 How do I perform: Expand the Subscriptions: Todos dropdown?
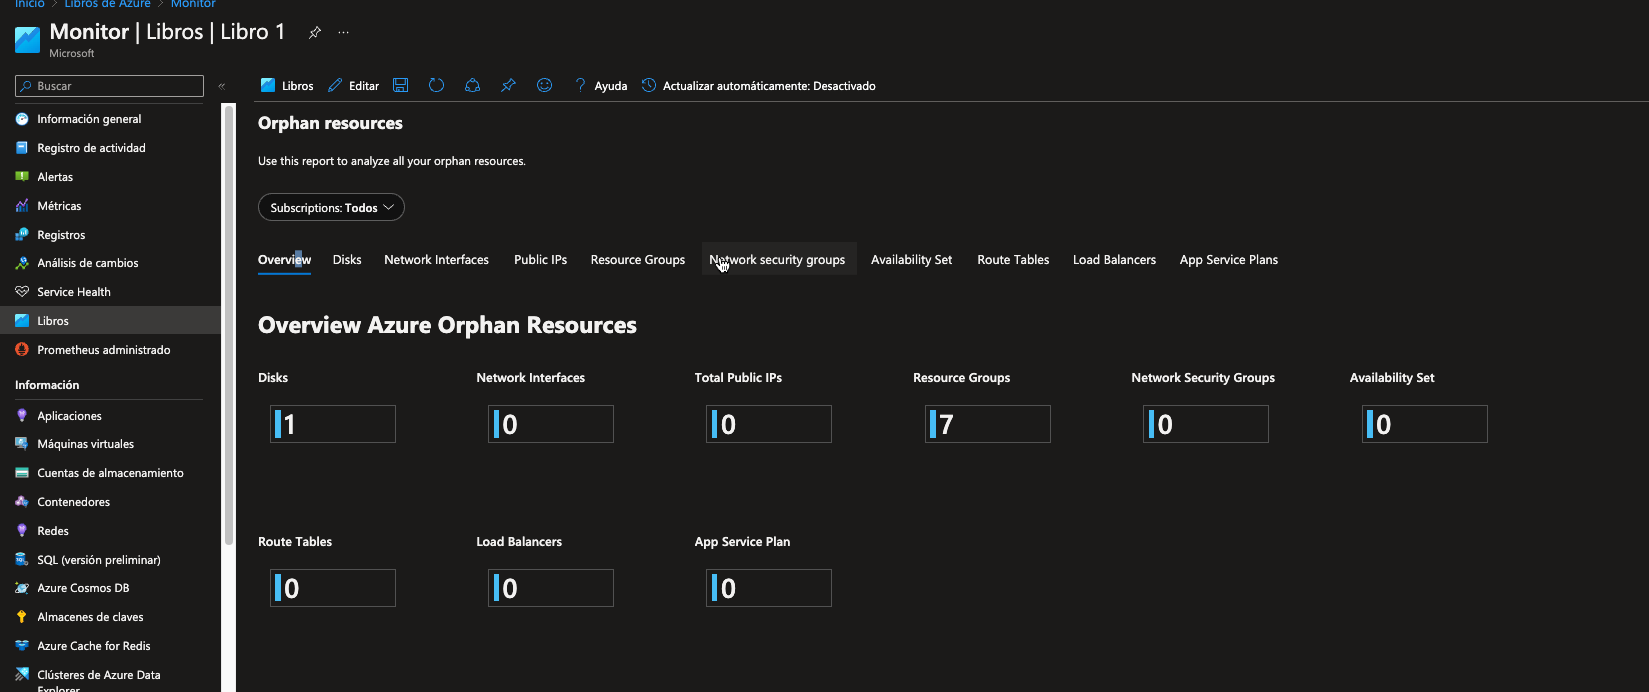tap(331, 208)
